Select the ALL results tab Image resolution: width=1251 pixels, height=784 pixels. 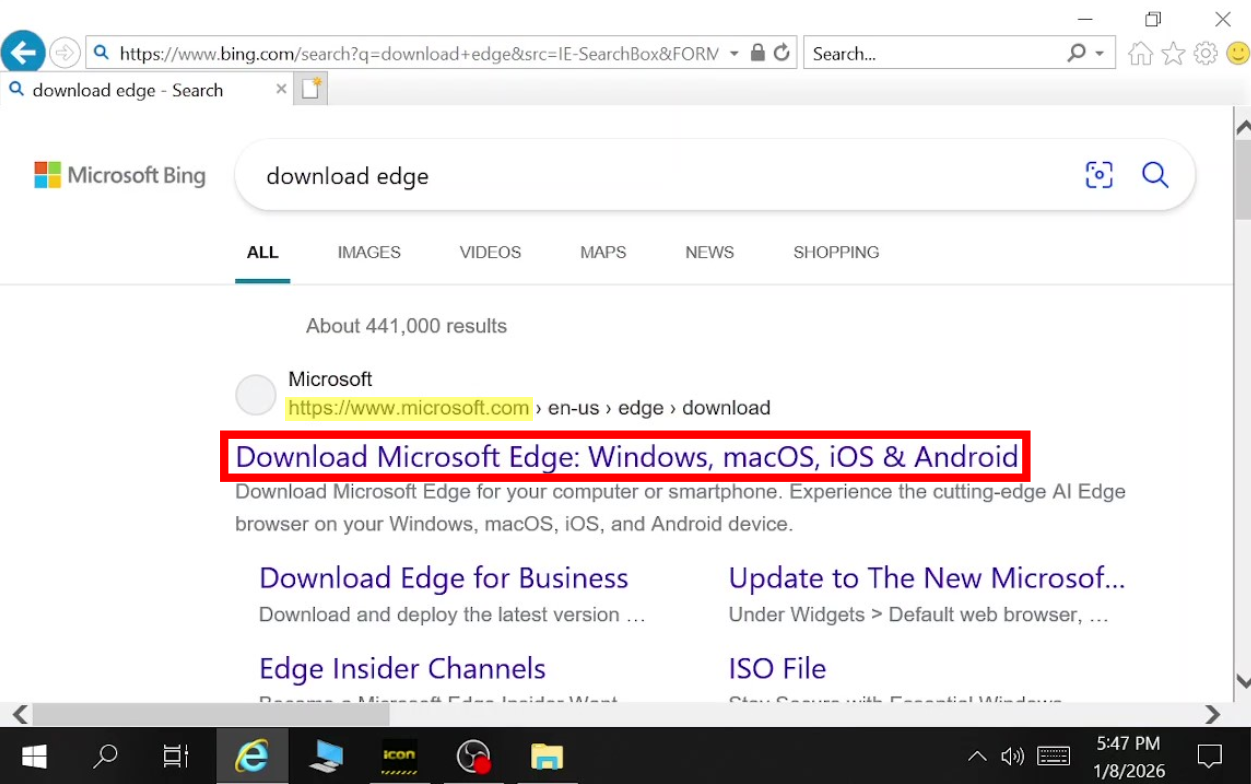[263, 253]
